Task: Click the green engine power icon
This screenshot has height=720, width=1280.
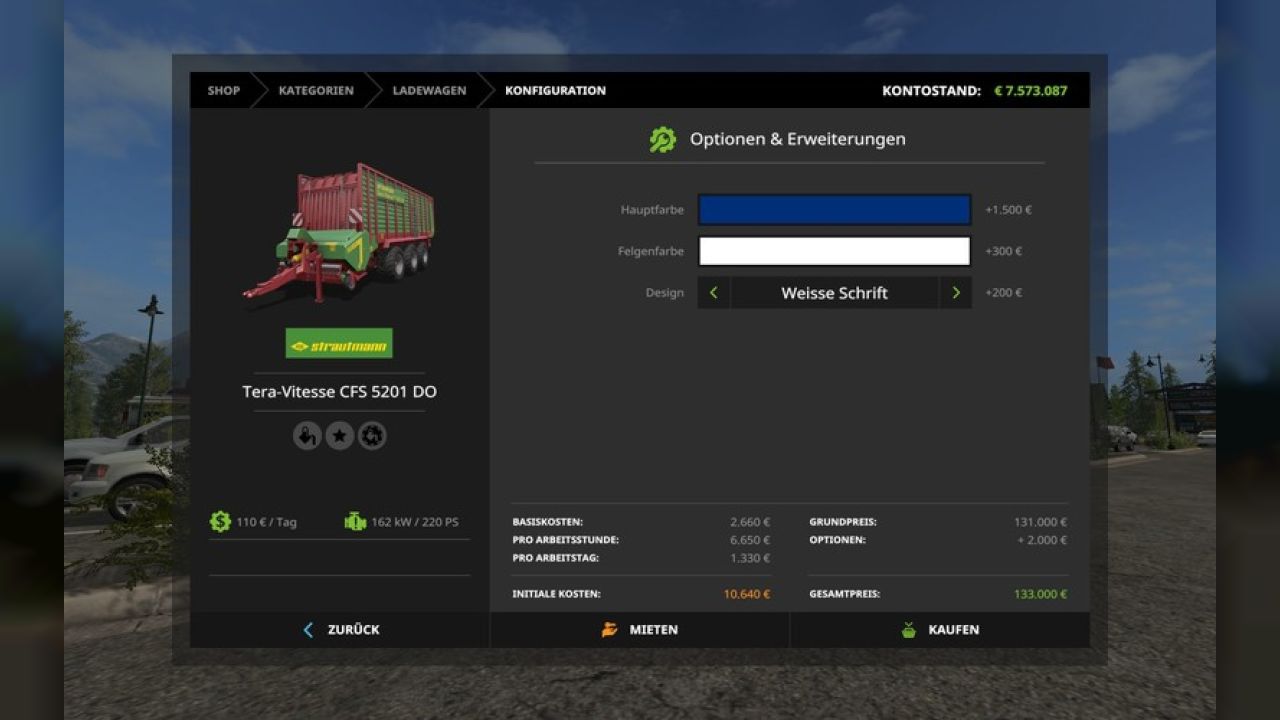Action: [x=355, y=522]
